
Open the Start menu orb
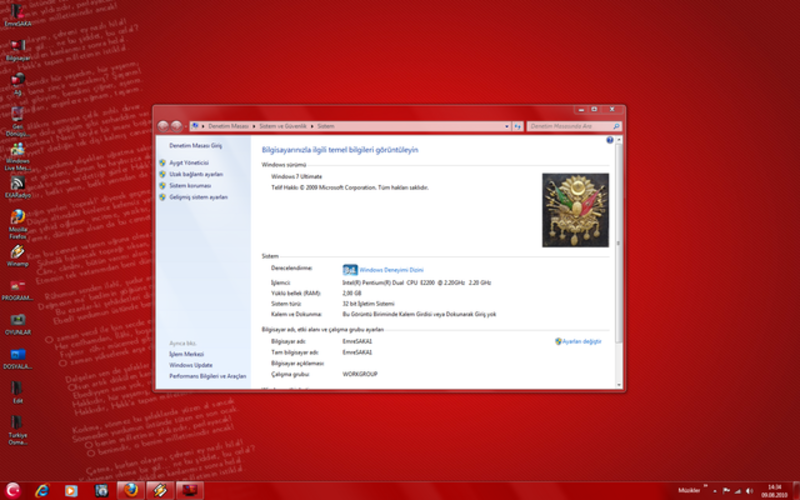pyautogui.click(x=13, y=490)
